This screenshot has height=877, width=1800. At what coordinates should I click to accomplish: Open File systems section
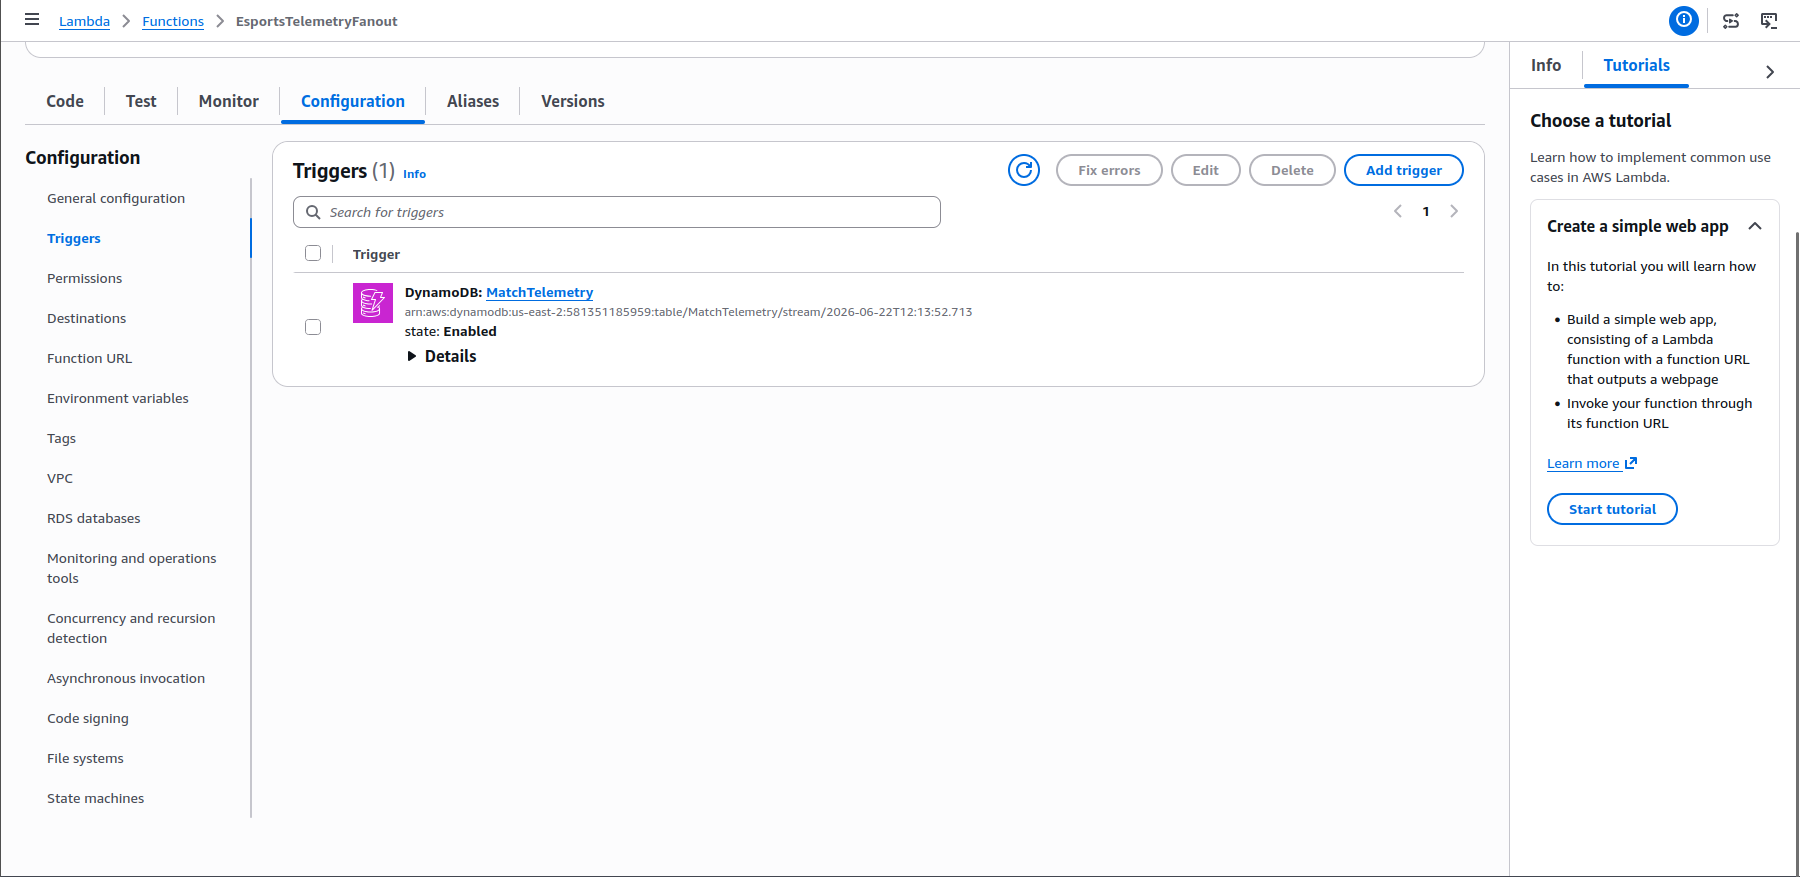tap(85, 758)
